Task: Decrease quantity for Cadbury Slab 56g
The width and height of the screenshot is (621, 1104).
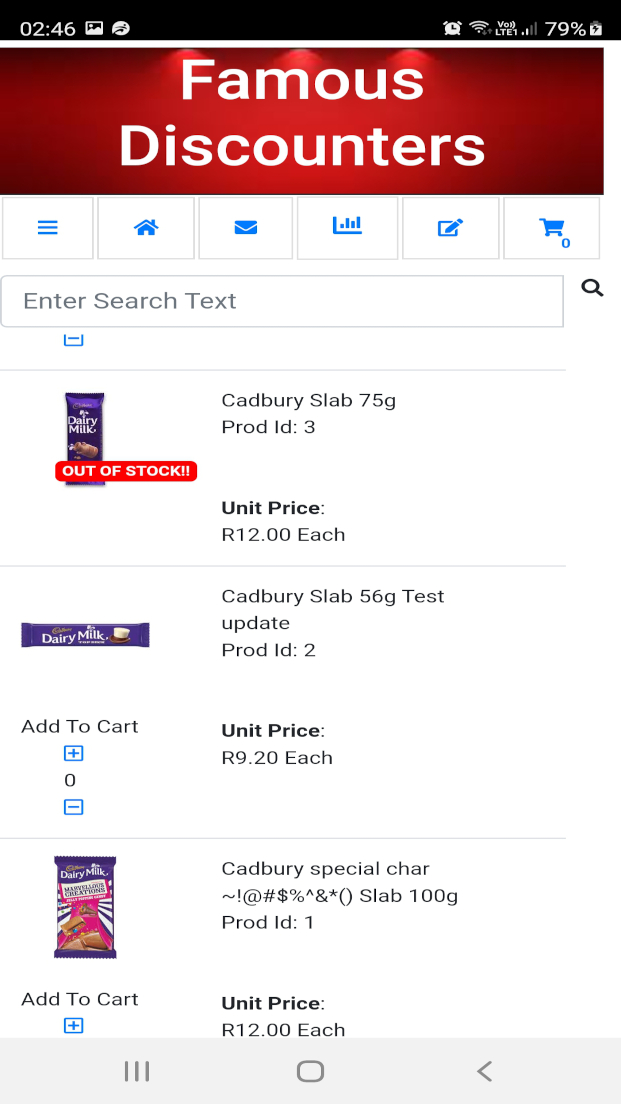Action: coord(73,807)
